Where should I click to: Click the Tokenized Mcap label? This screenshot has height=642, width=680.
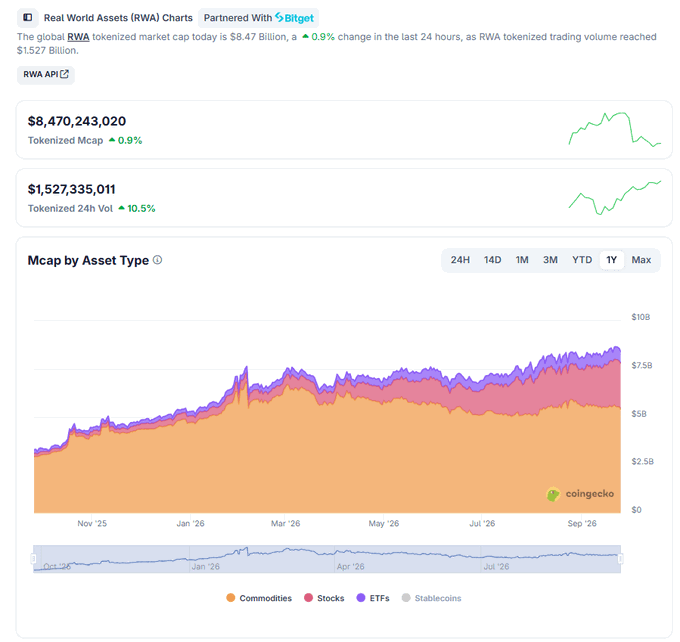tap(65, 141)
